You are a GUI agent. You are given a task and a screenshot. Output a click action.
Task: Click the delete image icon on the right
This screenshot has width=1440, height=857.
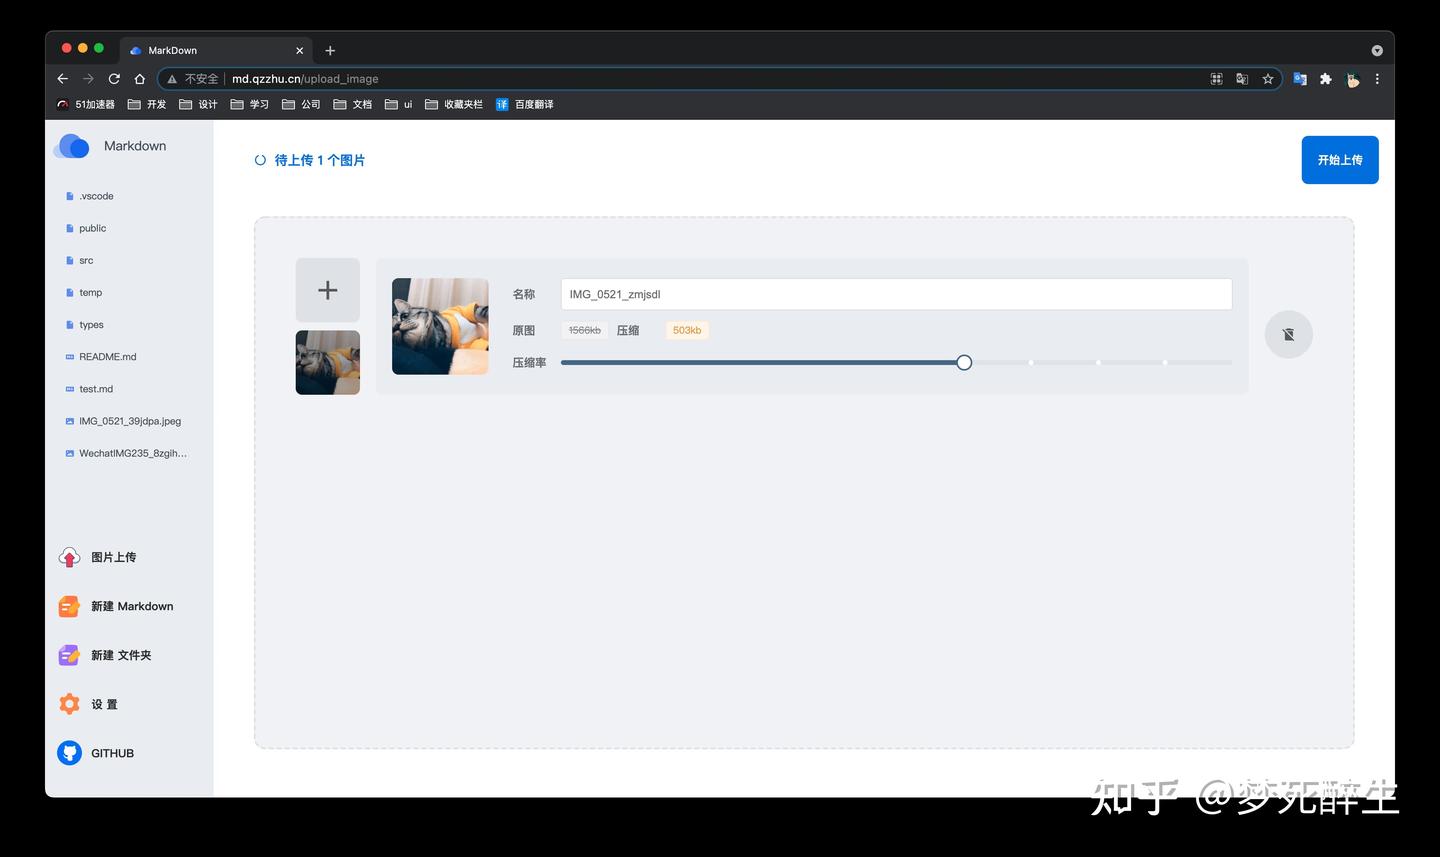click(1288, 334)
